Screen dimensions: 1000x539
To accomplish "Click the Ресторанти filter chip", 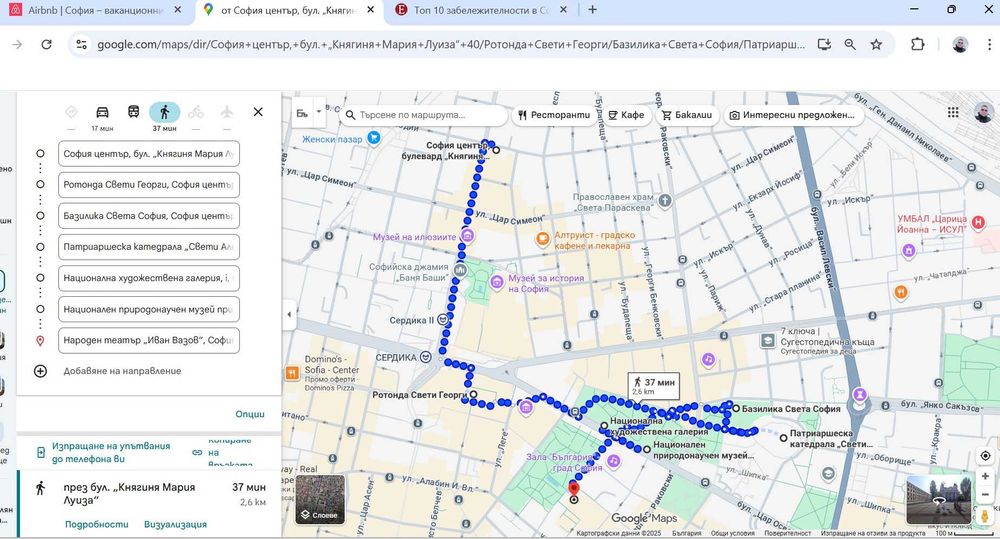I will pos(554,115).
